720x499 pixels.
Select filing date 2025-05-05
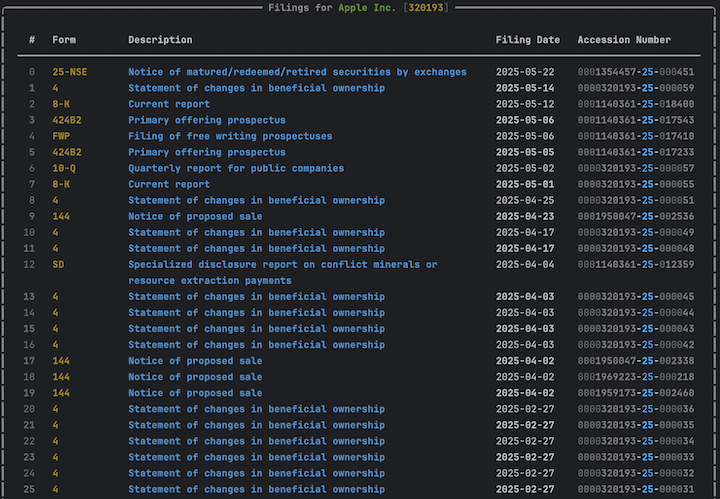pos(525,152)
